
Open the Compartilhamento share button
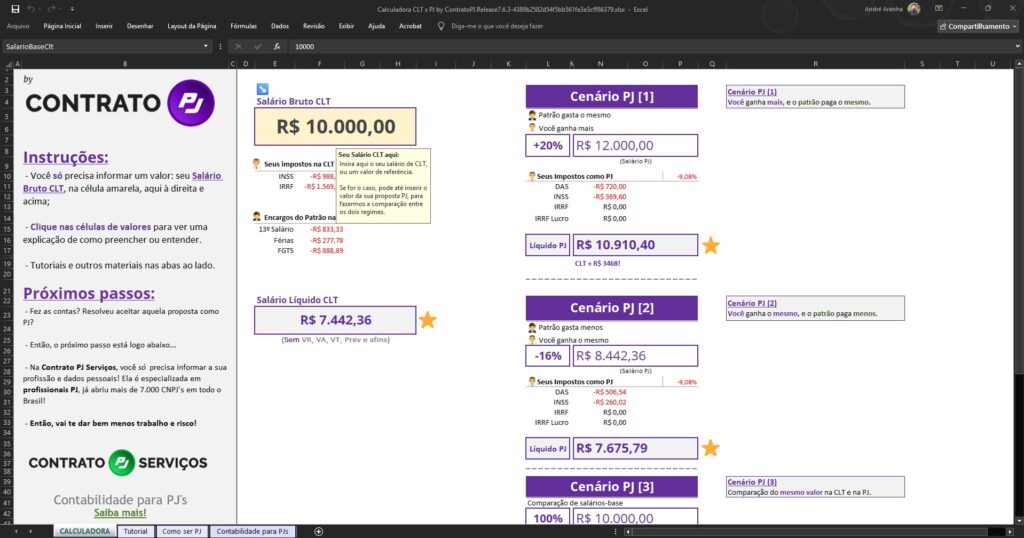point(978,26)
